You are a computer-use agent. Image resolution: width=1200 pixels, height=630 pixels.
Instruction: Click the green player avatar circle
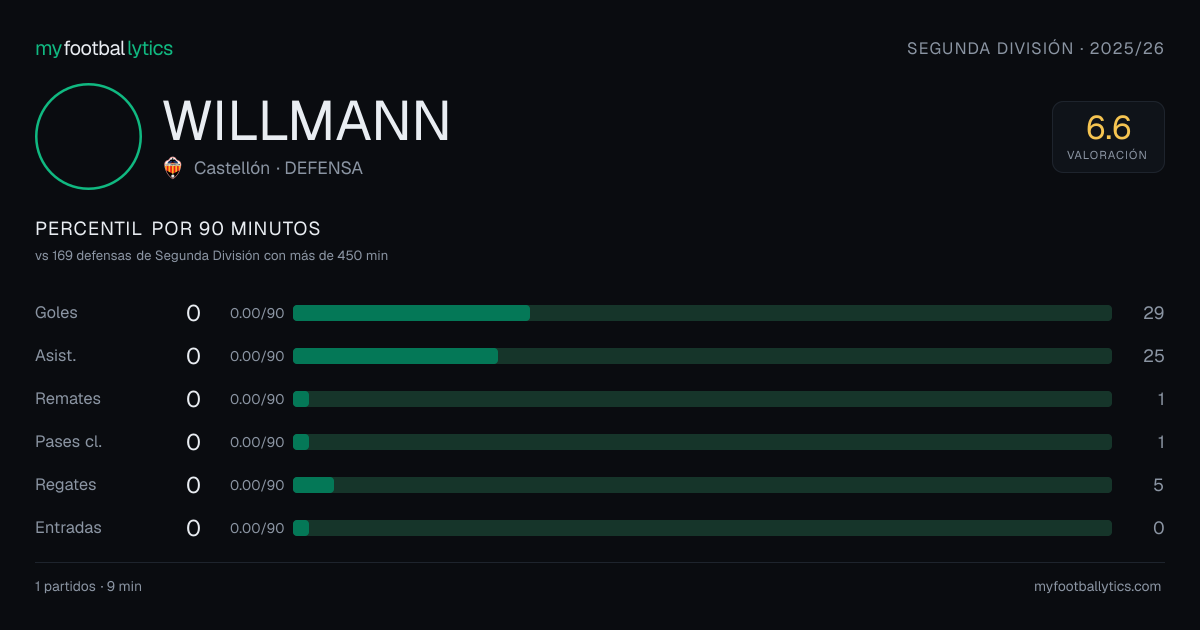[88, 136]
